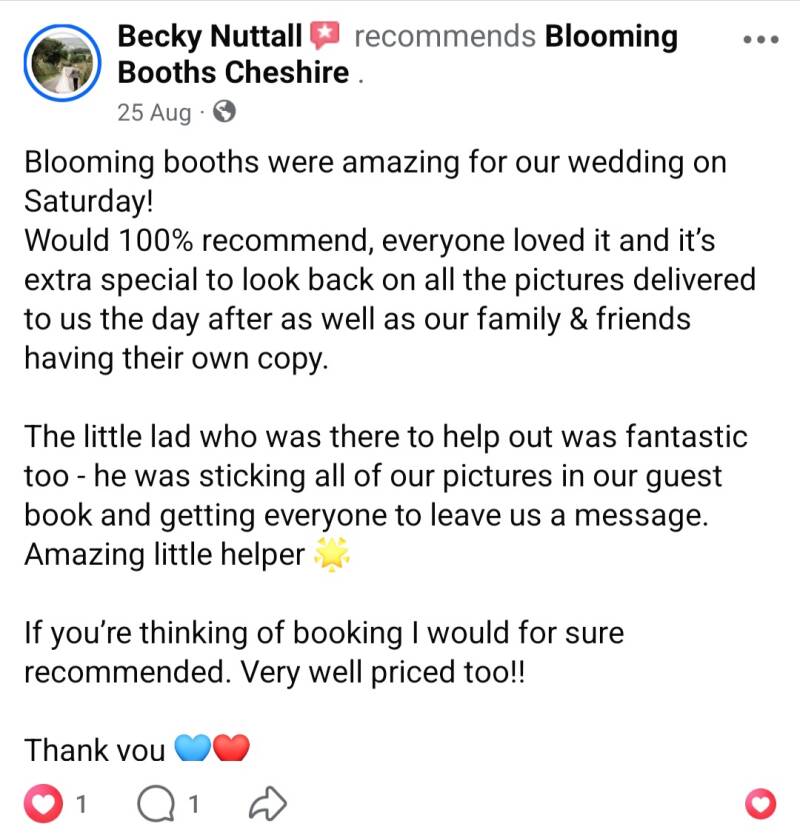The image size is (800, 838).
Task: Open Becky Nuttall's profile picture
Action: coord(62,61)
